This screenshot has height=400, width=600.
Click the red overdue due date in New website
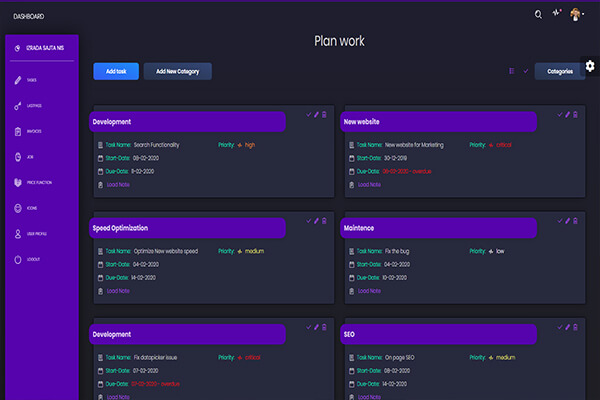(407, 171)
